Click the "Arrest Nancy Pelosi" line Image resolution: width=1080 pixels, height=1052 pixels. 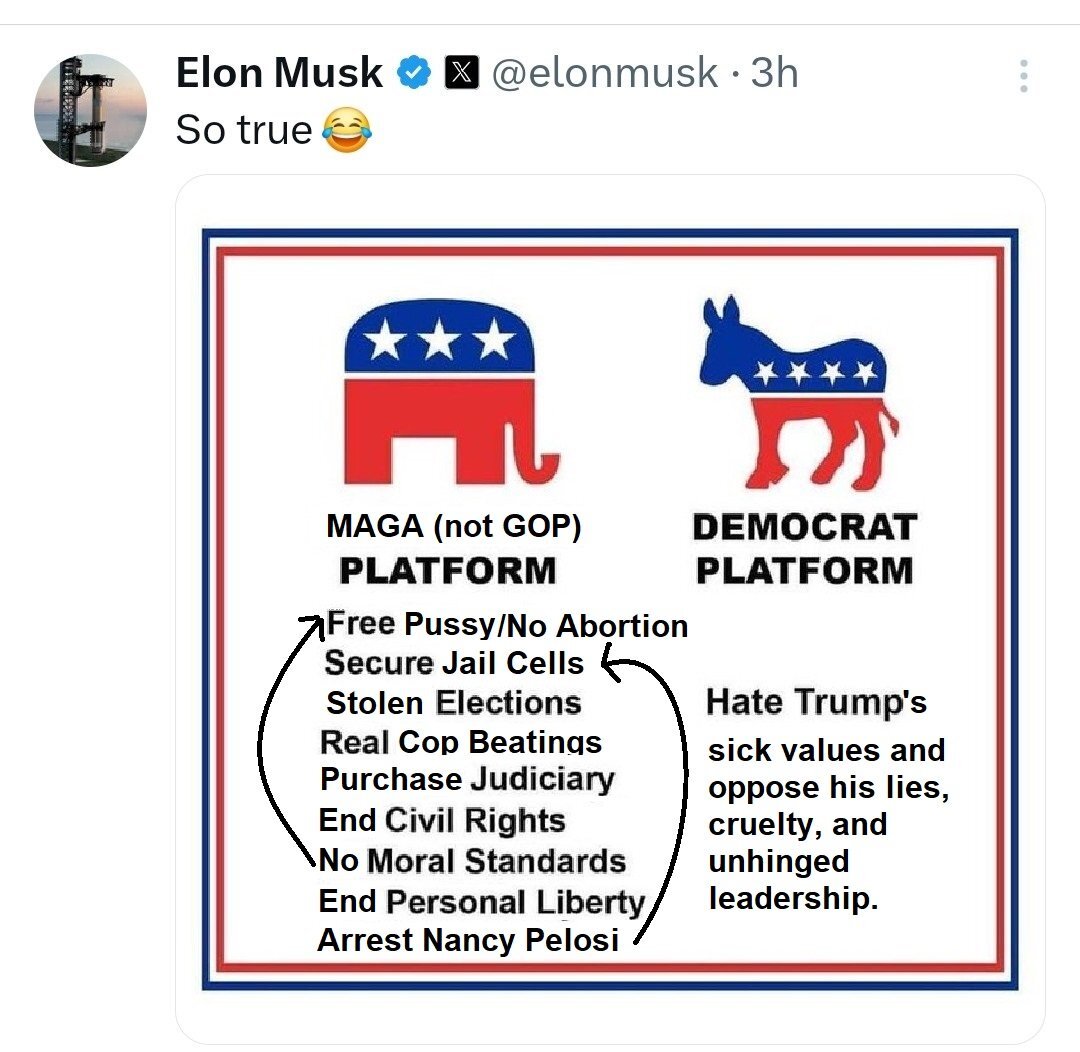tap(468, 940)
